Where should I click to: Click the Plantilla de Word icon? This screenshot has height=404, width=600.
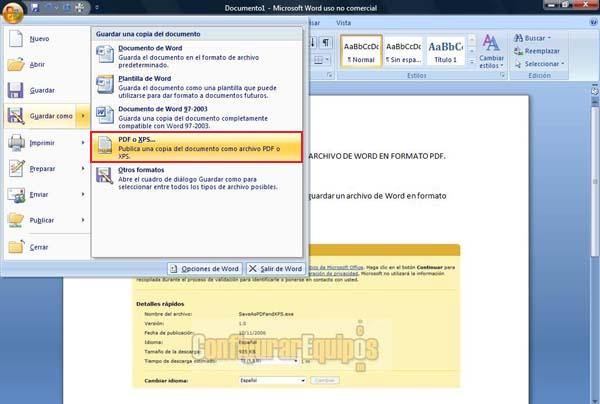[105, 85]
